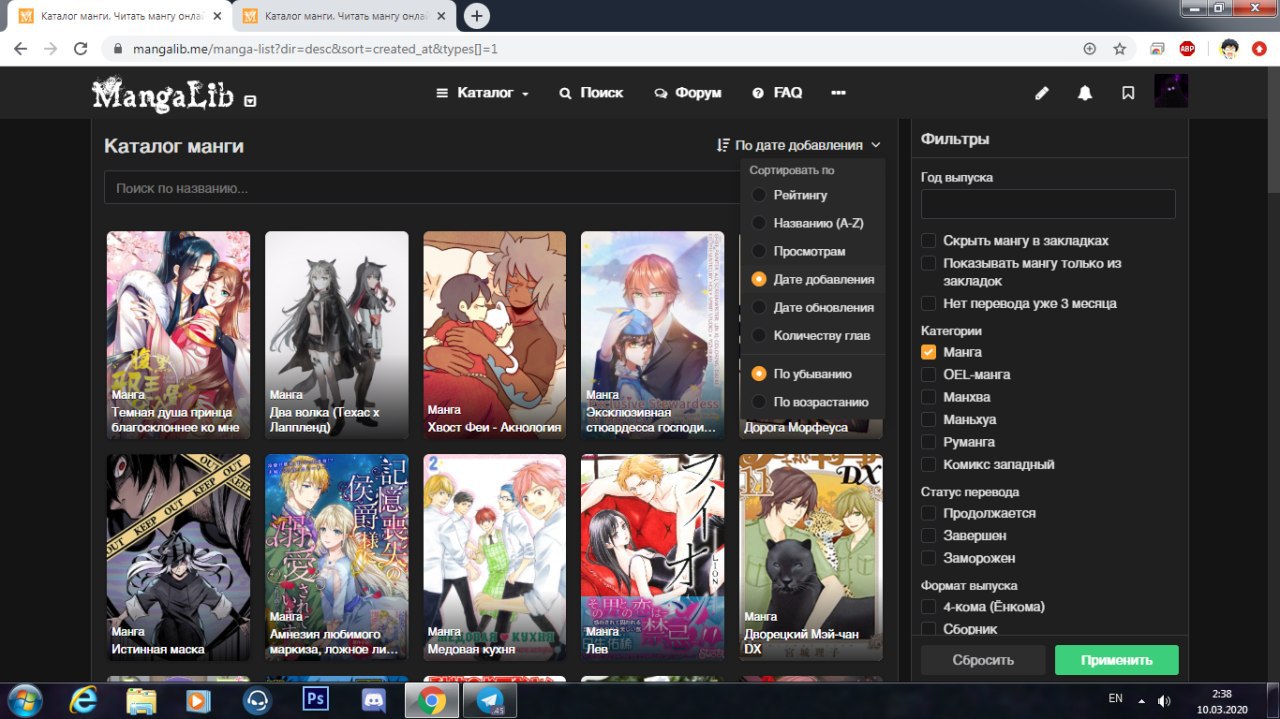Collapse the 'По дате добавления' sort dropdown

click(x=799, y=145)
